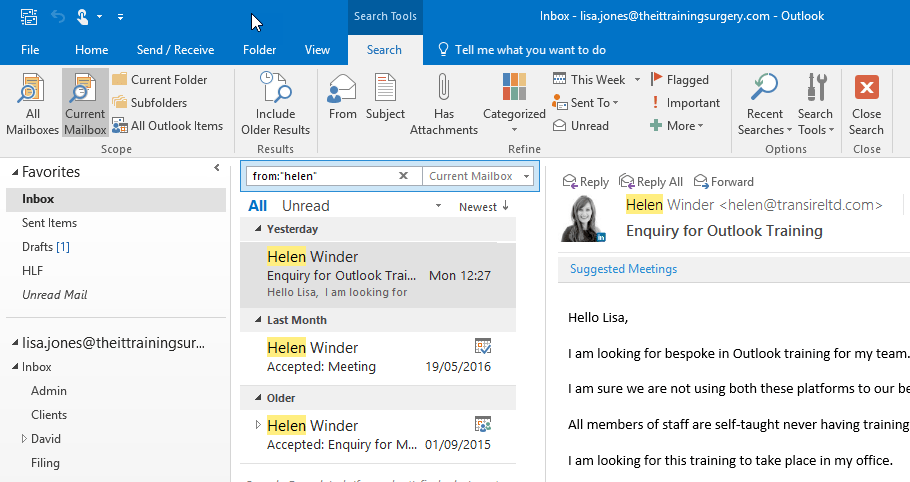This screenshot has width=910, height=482.
Task: Select the Admin folder
Action: [49, 391]
